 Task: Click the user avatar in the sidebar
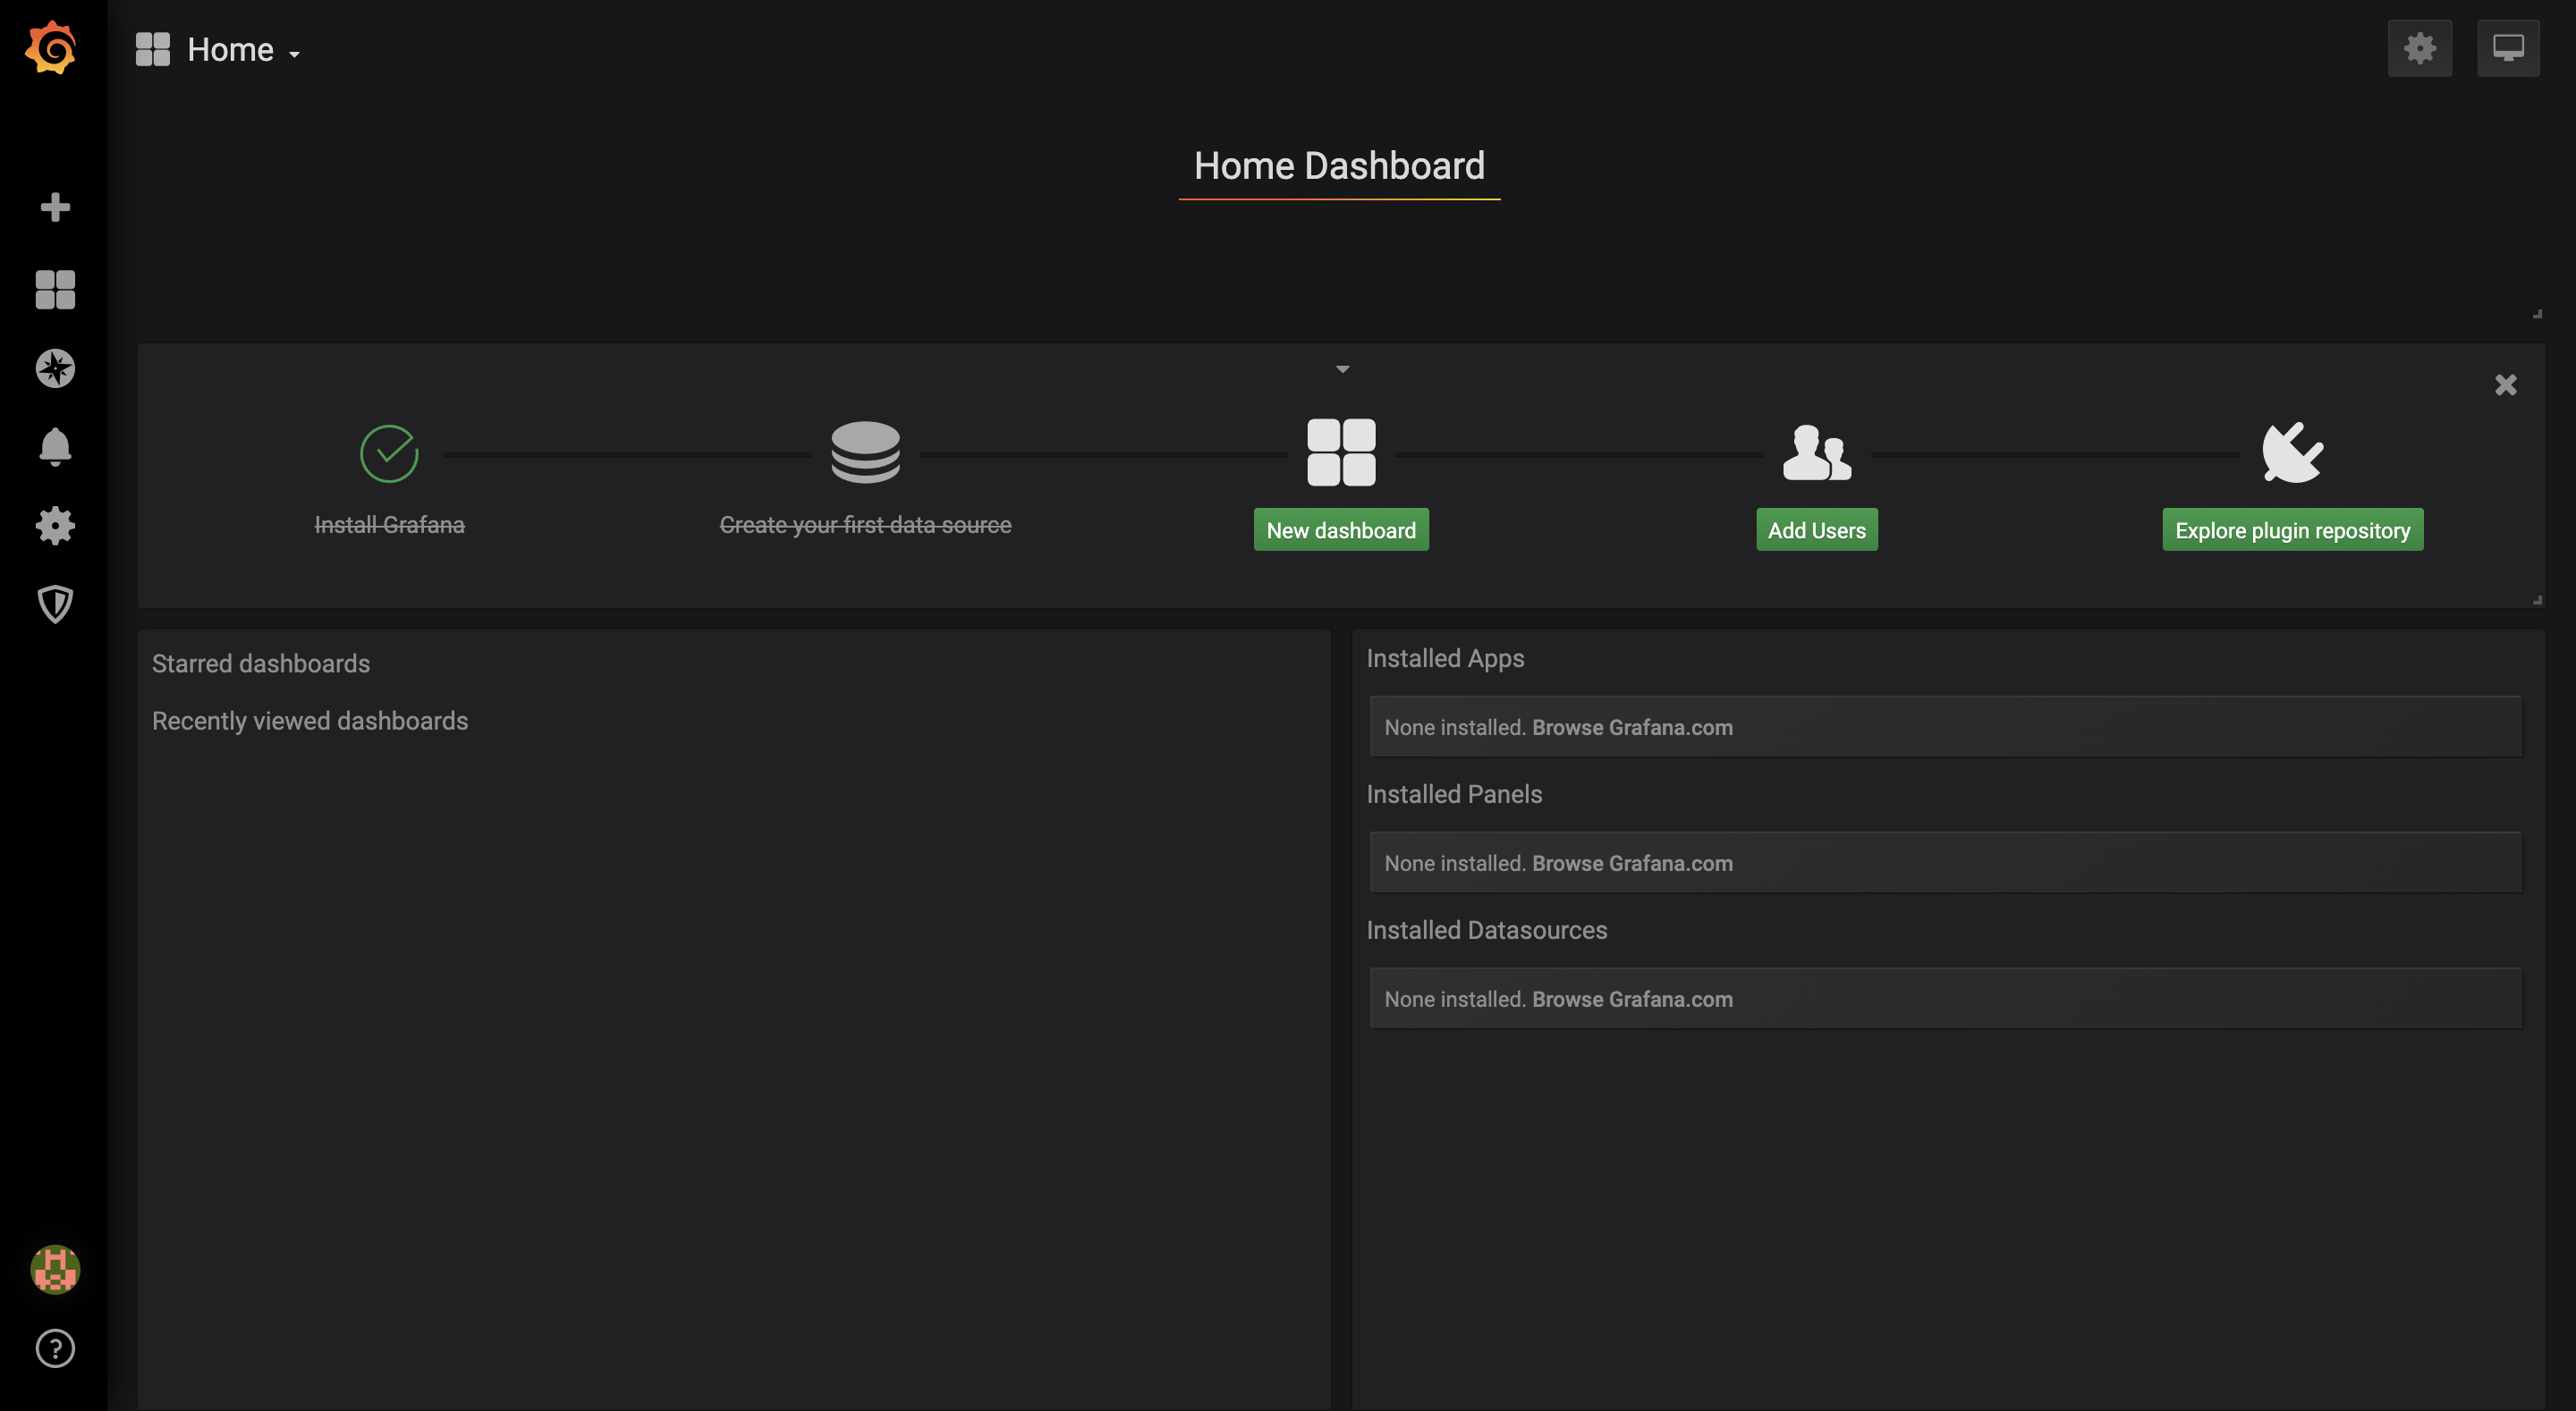55,1269
